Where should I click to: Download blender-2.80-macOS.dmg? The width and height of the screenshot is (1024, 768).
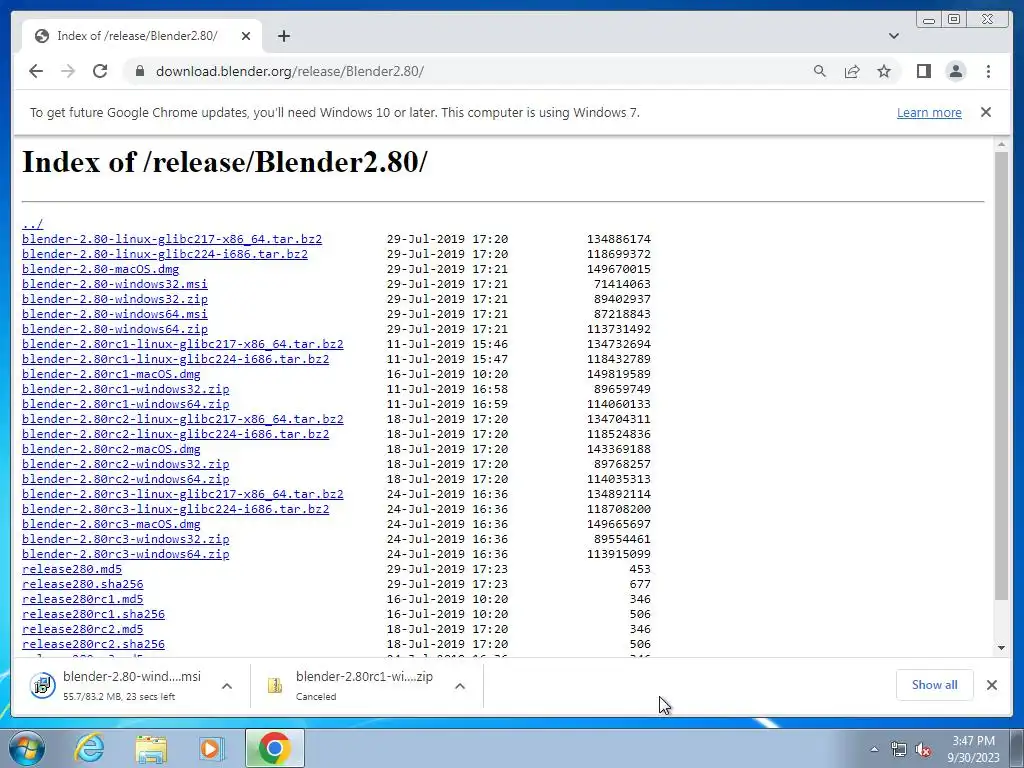pos(100,269)
